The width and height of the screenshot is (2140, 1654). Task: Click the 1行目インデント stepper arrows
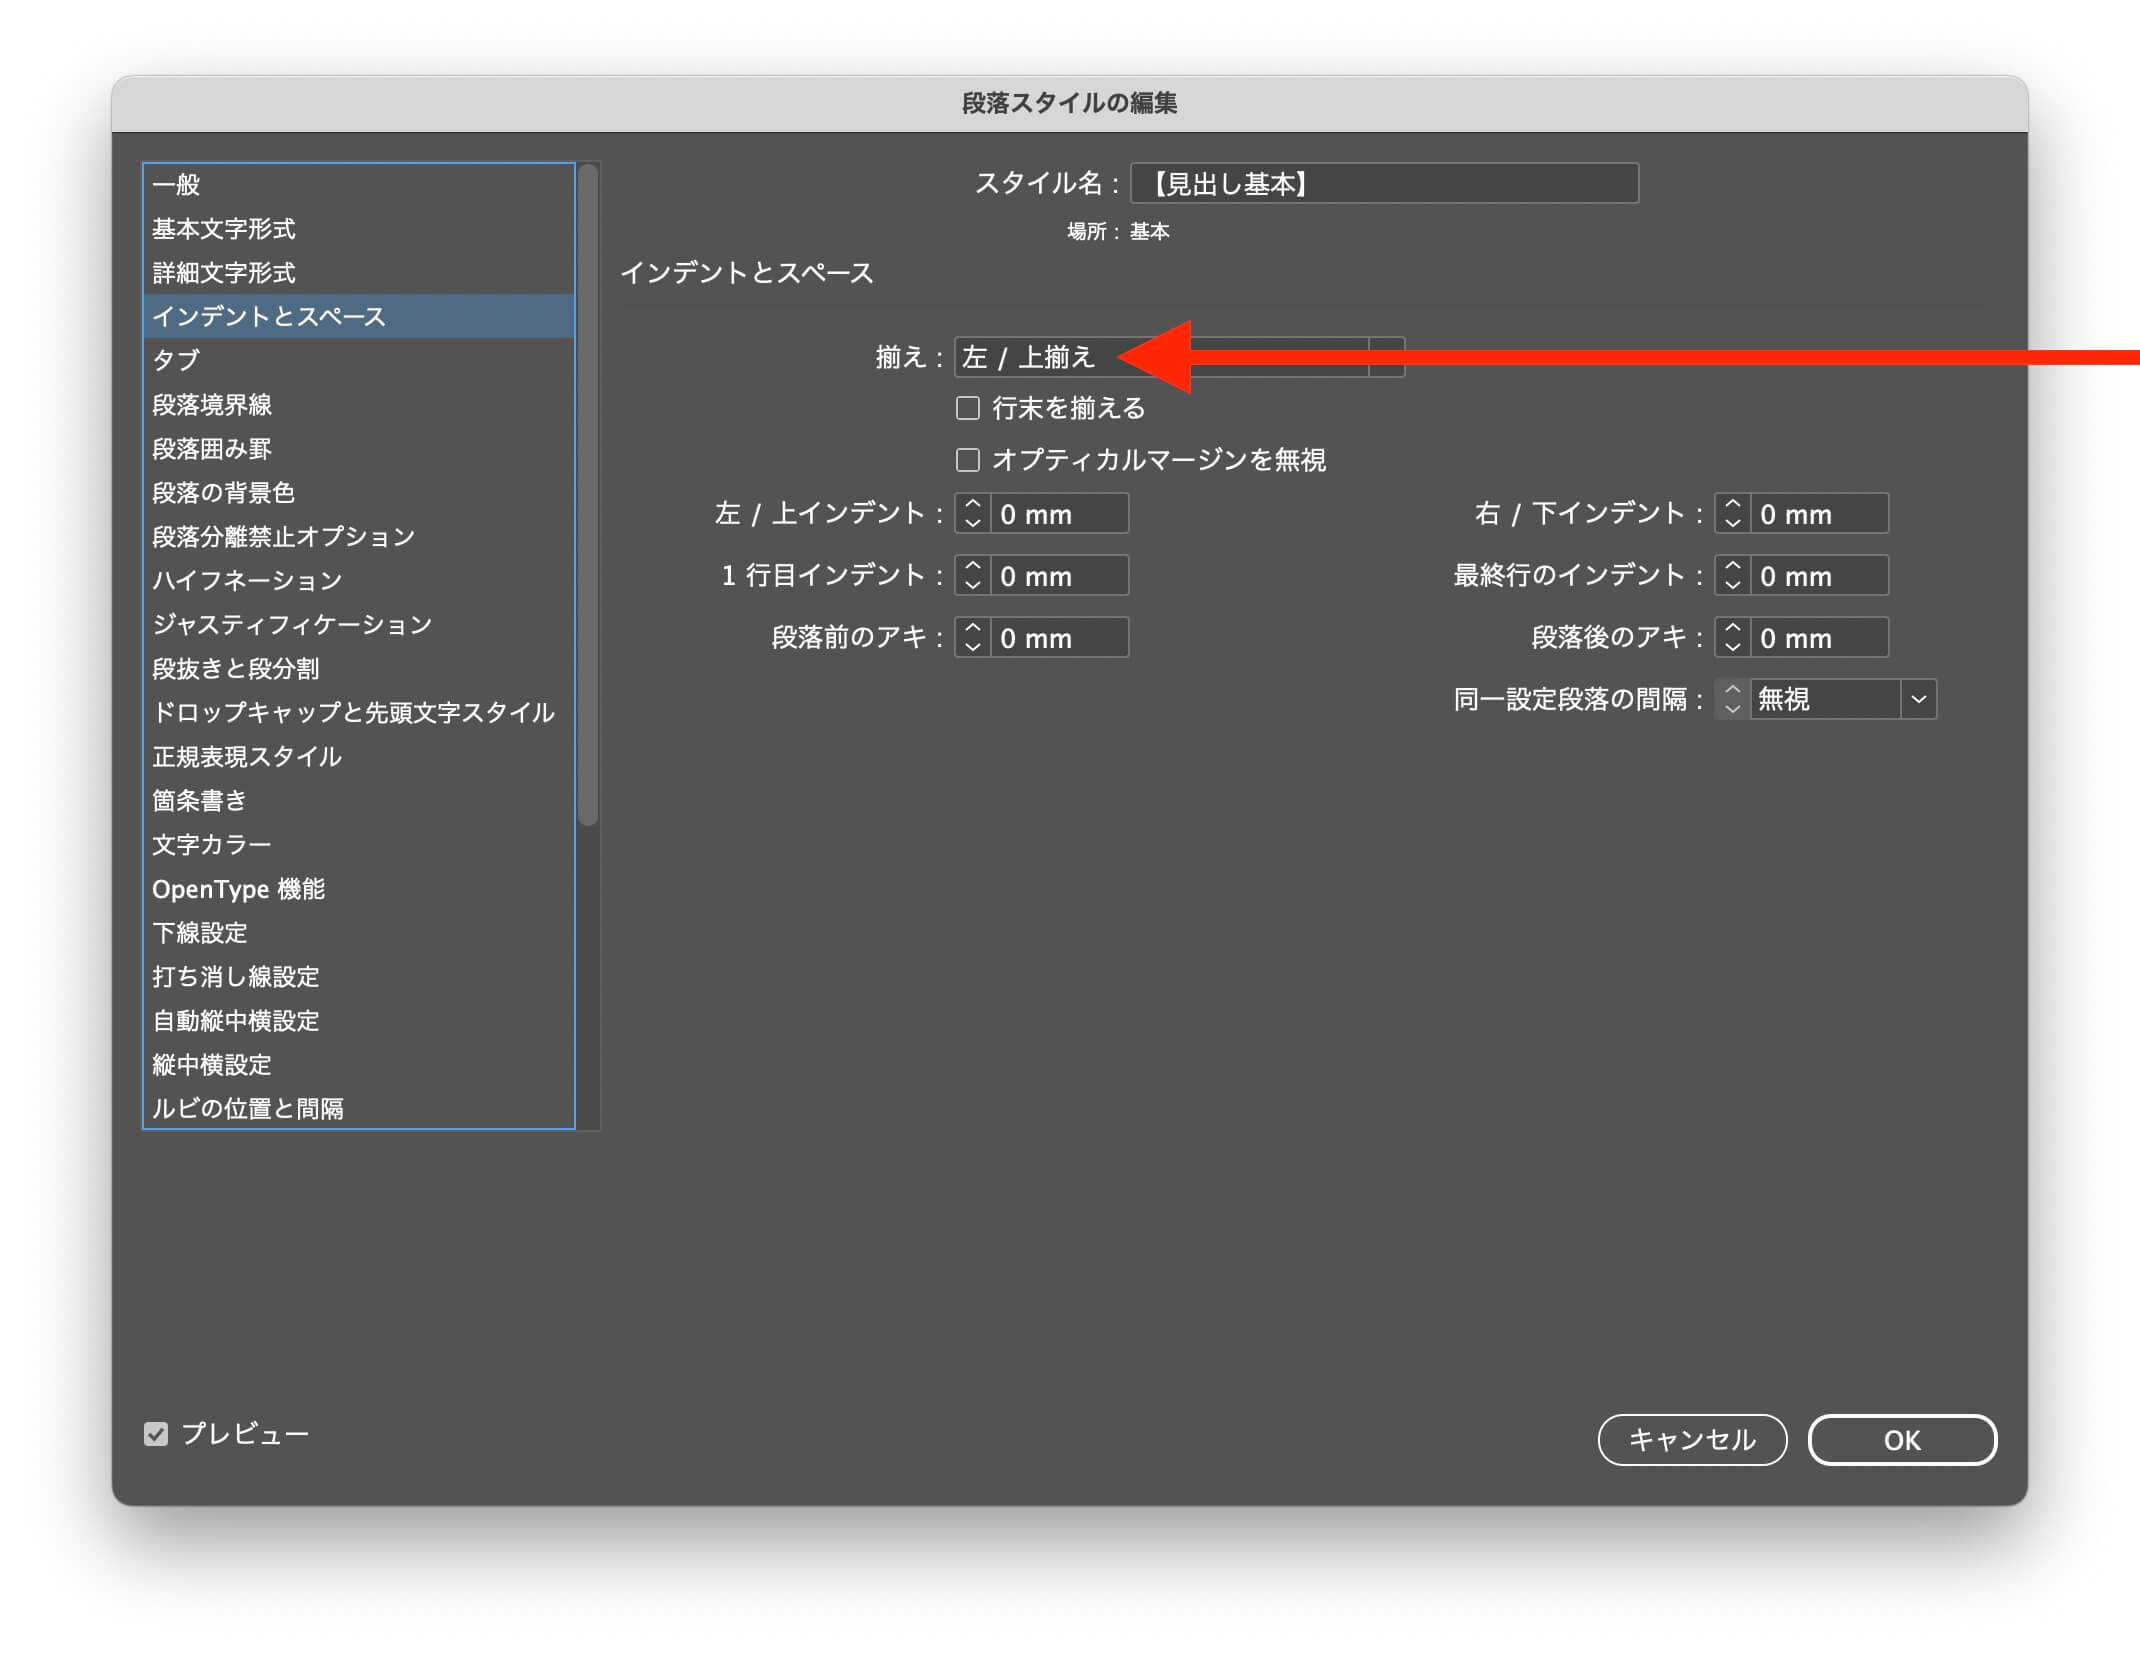[x=972, y=576]
